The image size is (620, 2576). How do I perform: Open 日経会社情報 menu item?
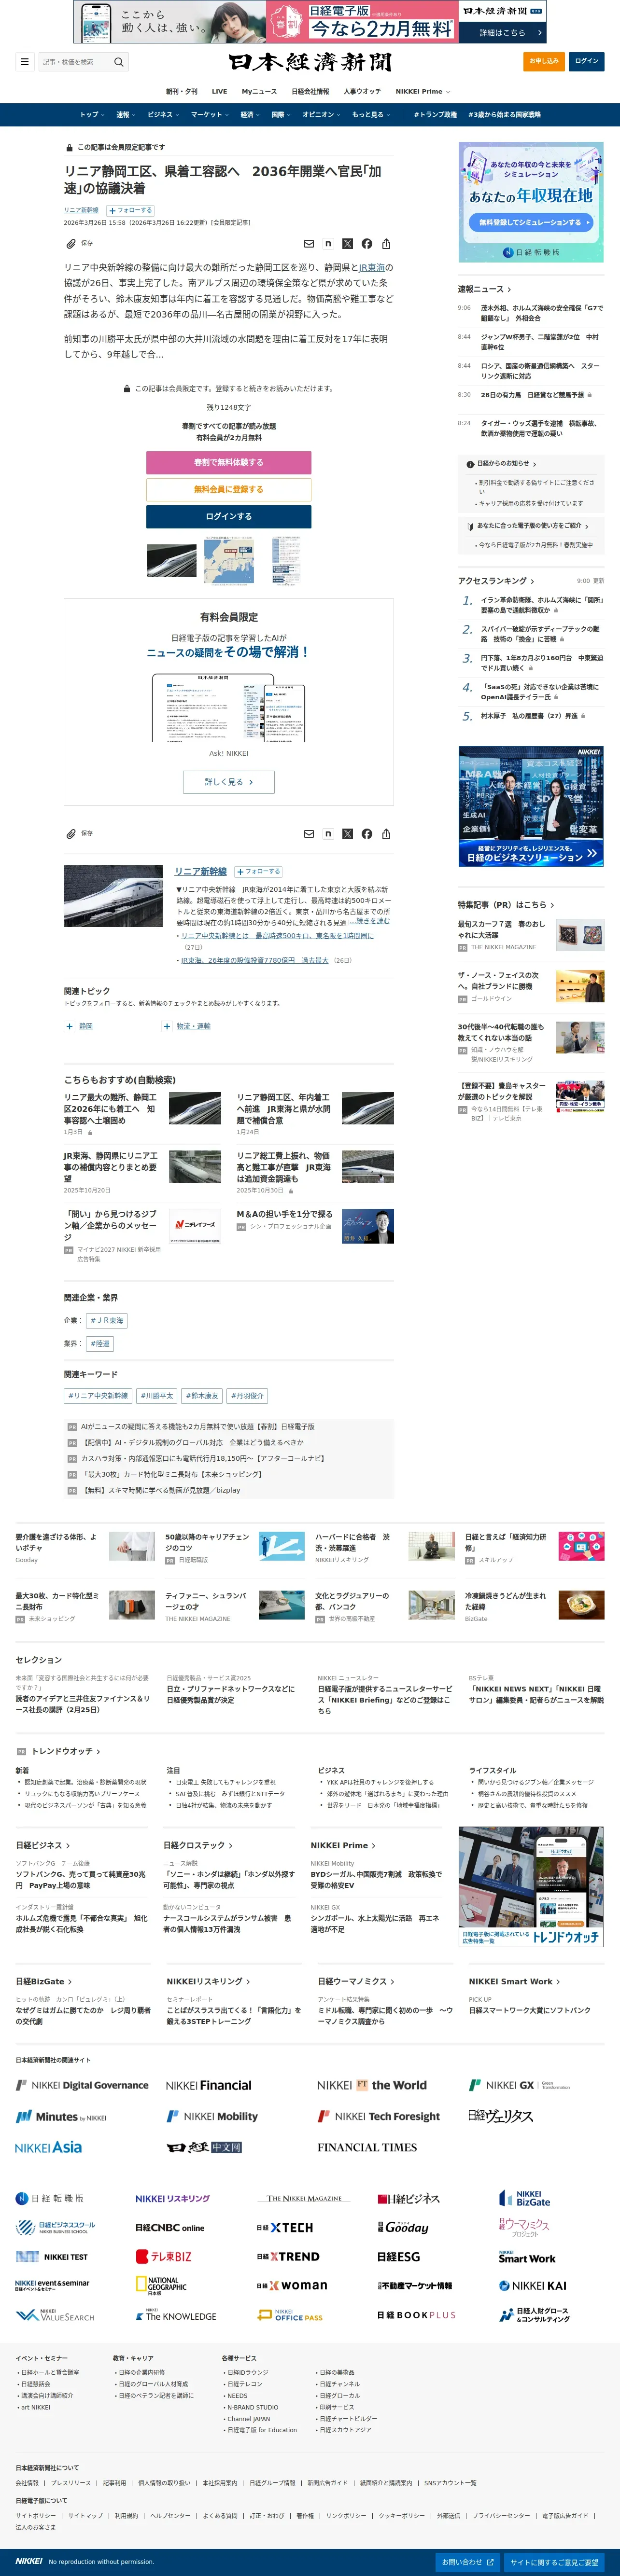point(310,91)
